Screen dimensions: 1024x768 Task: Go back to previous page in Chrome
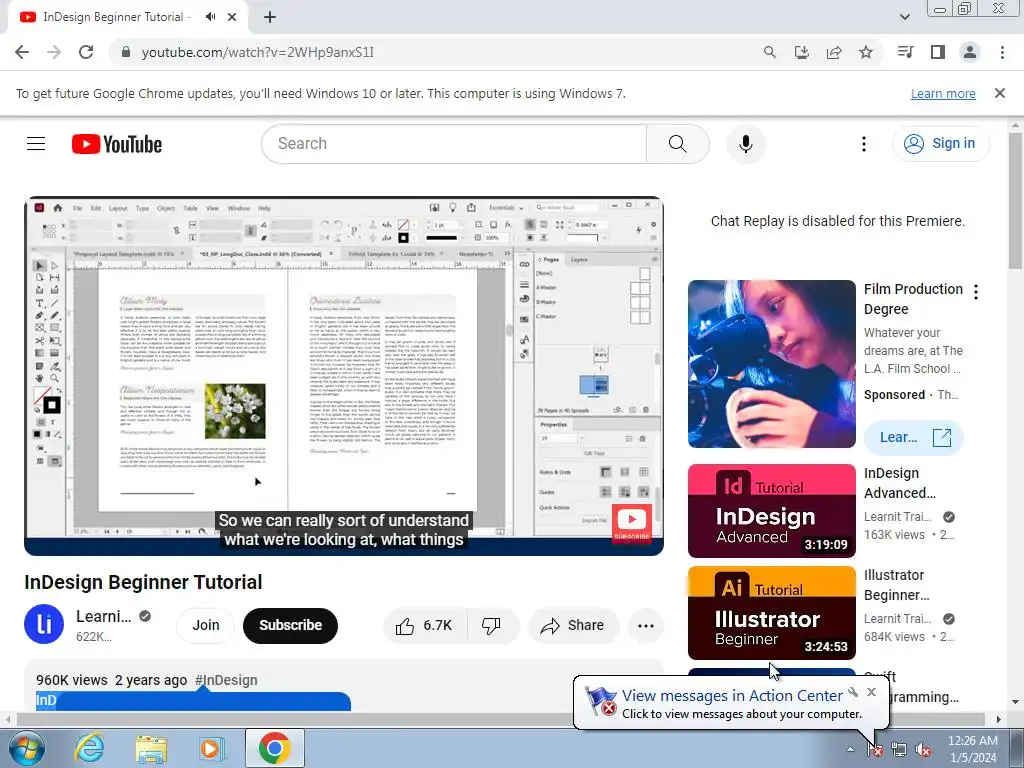22,52
